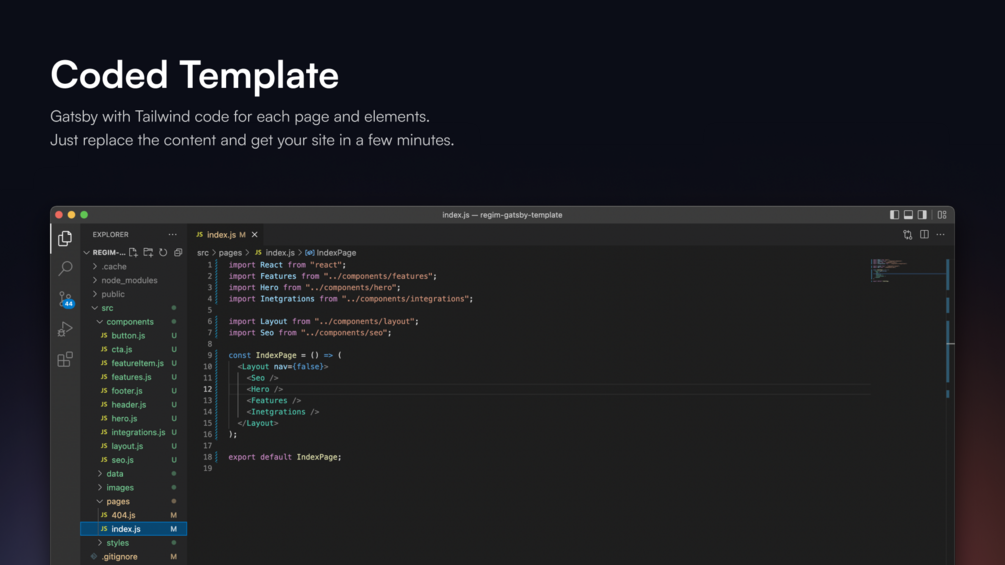This screenshot has height=565, width=1005.
Task: Close the index.js editor tab
Action: pos(254,234)
